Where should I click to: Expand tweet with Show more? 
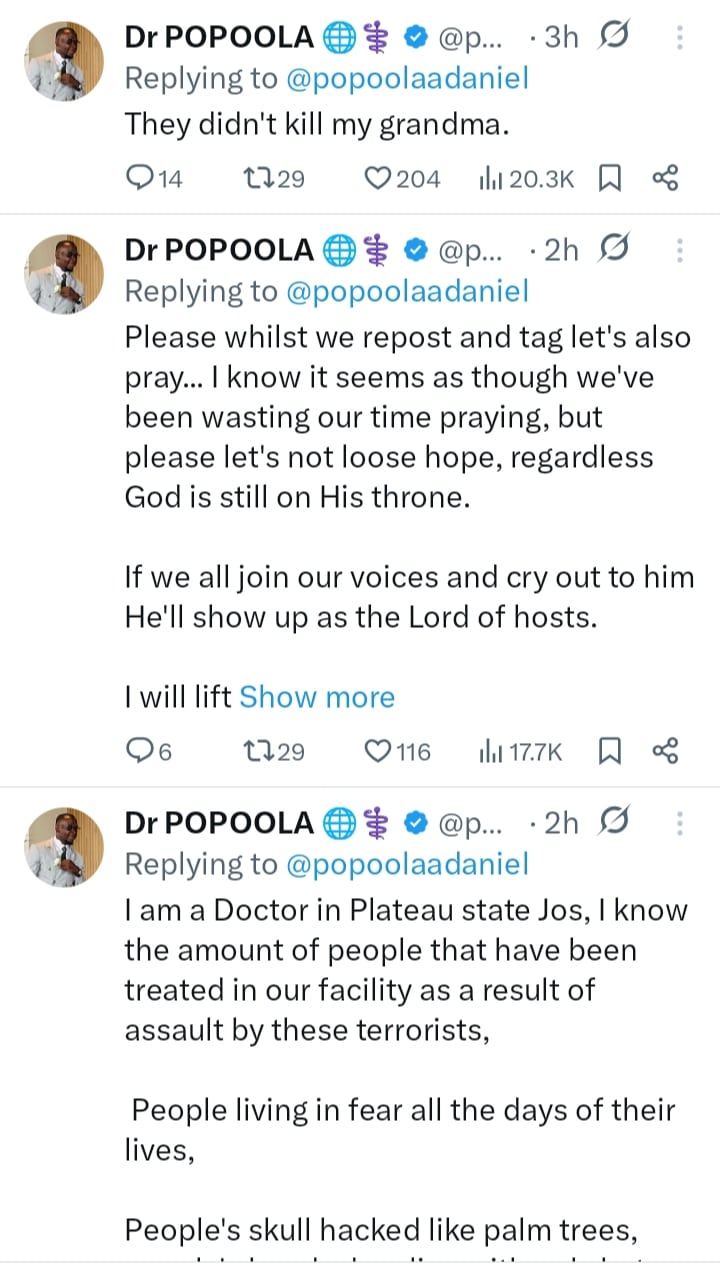[316, 697]
